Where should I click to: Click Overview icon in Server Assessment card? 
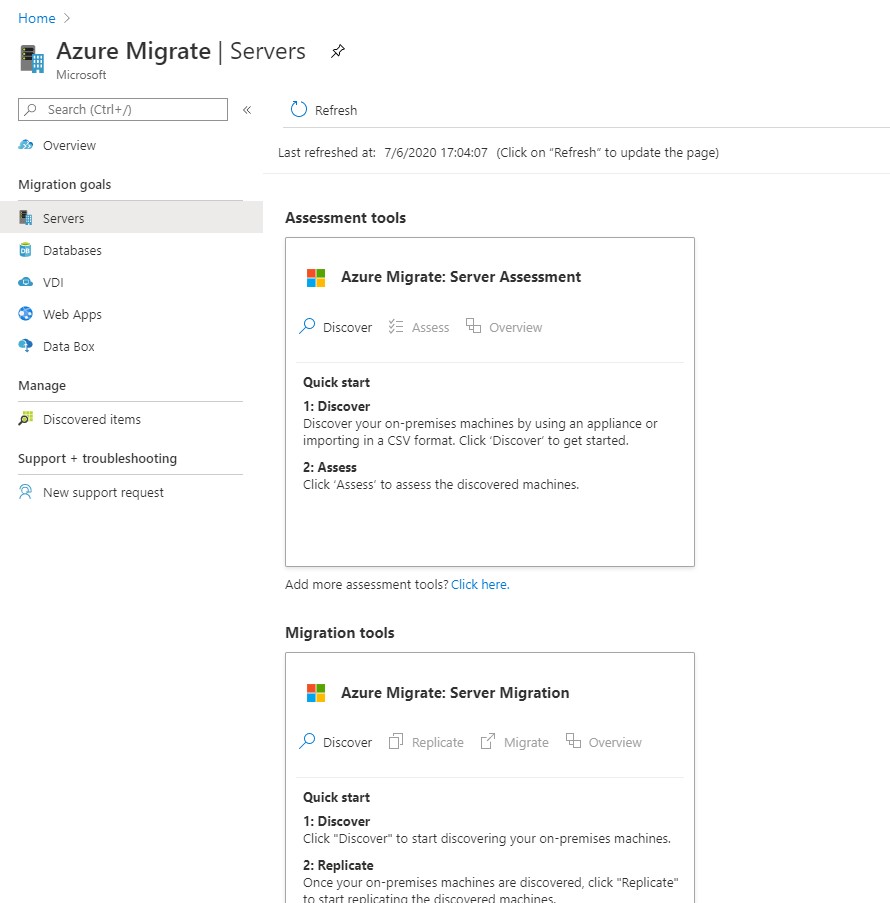tap(473, 326)
